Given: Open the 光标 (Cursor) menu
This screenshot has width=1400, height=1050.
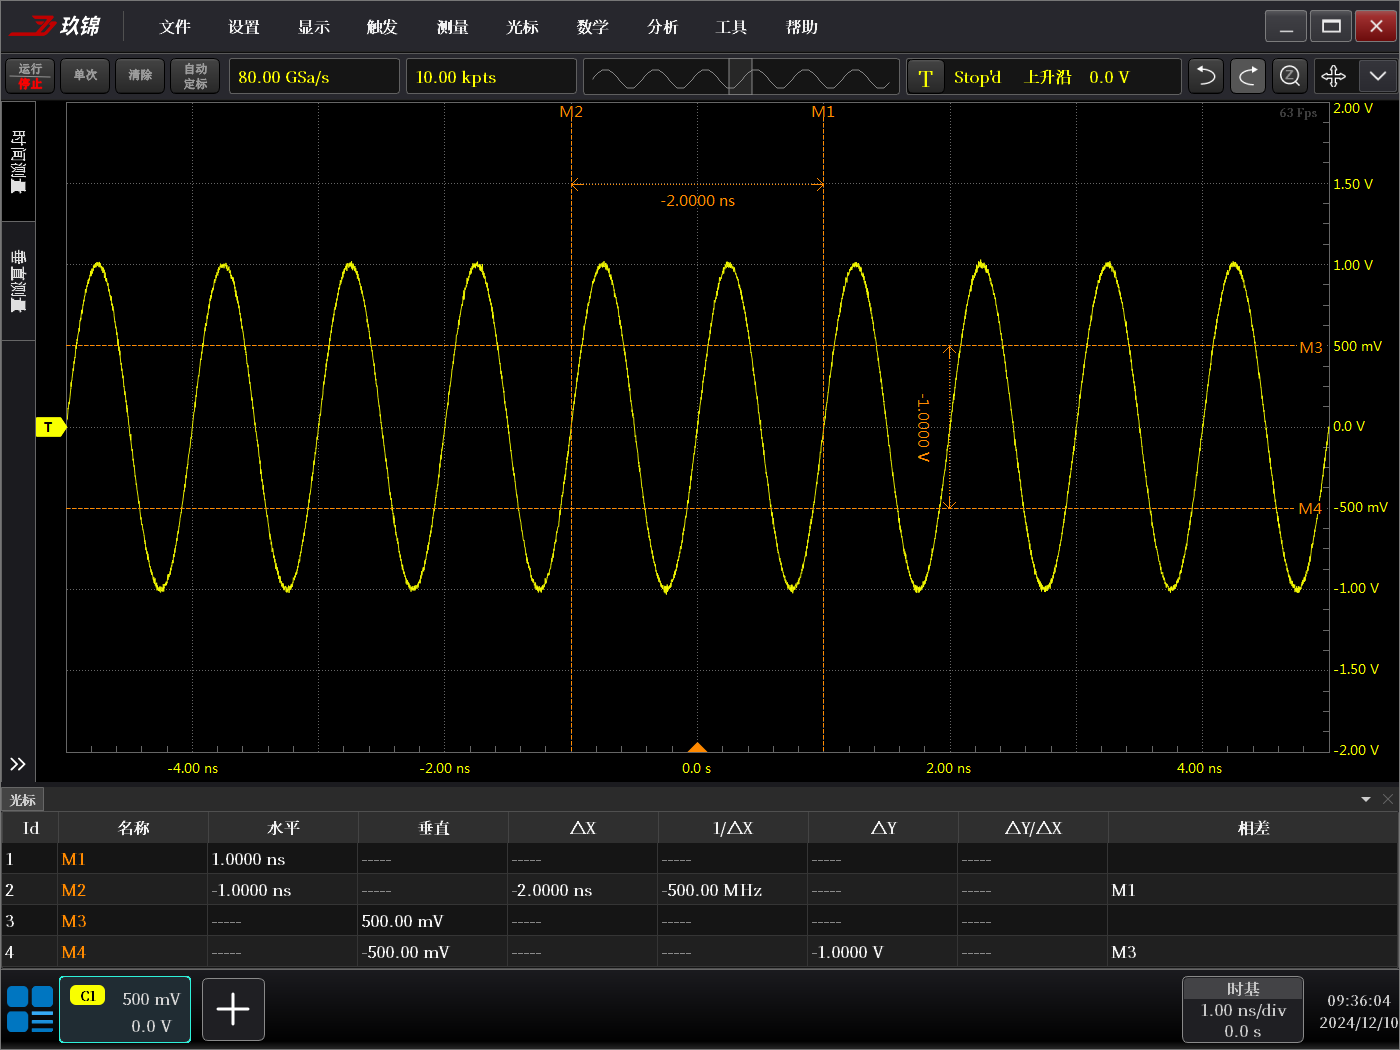Looking at the screenshot, I should click(x=523, y=27).
